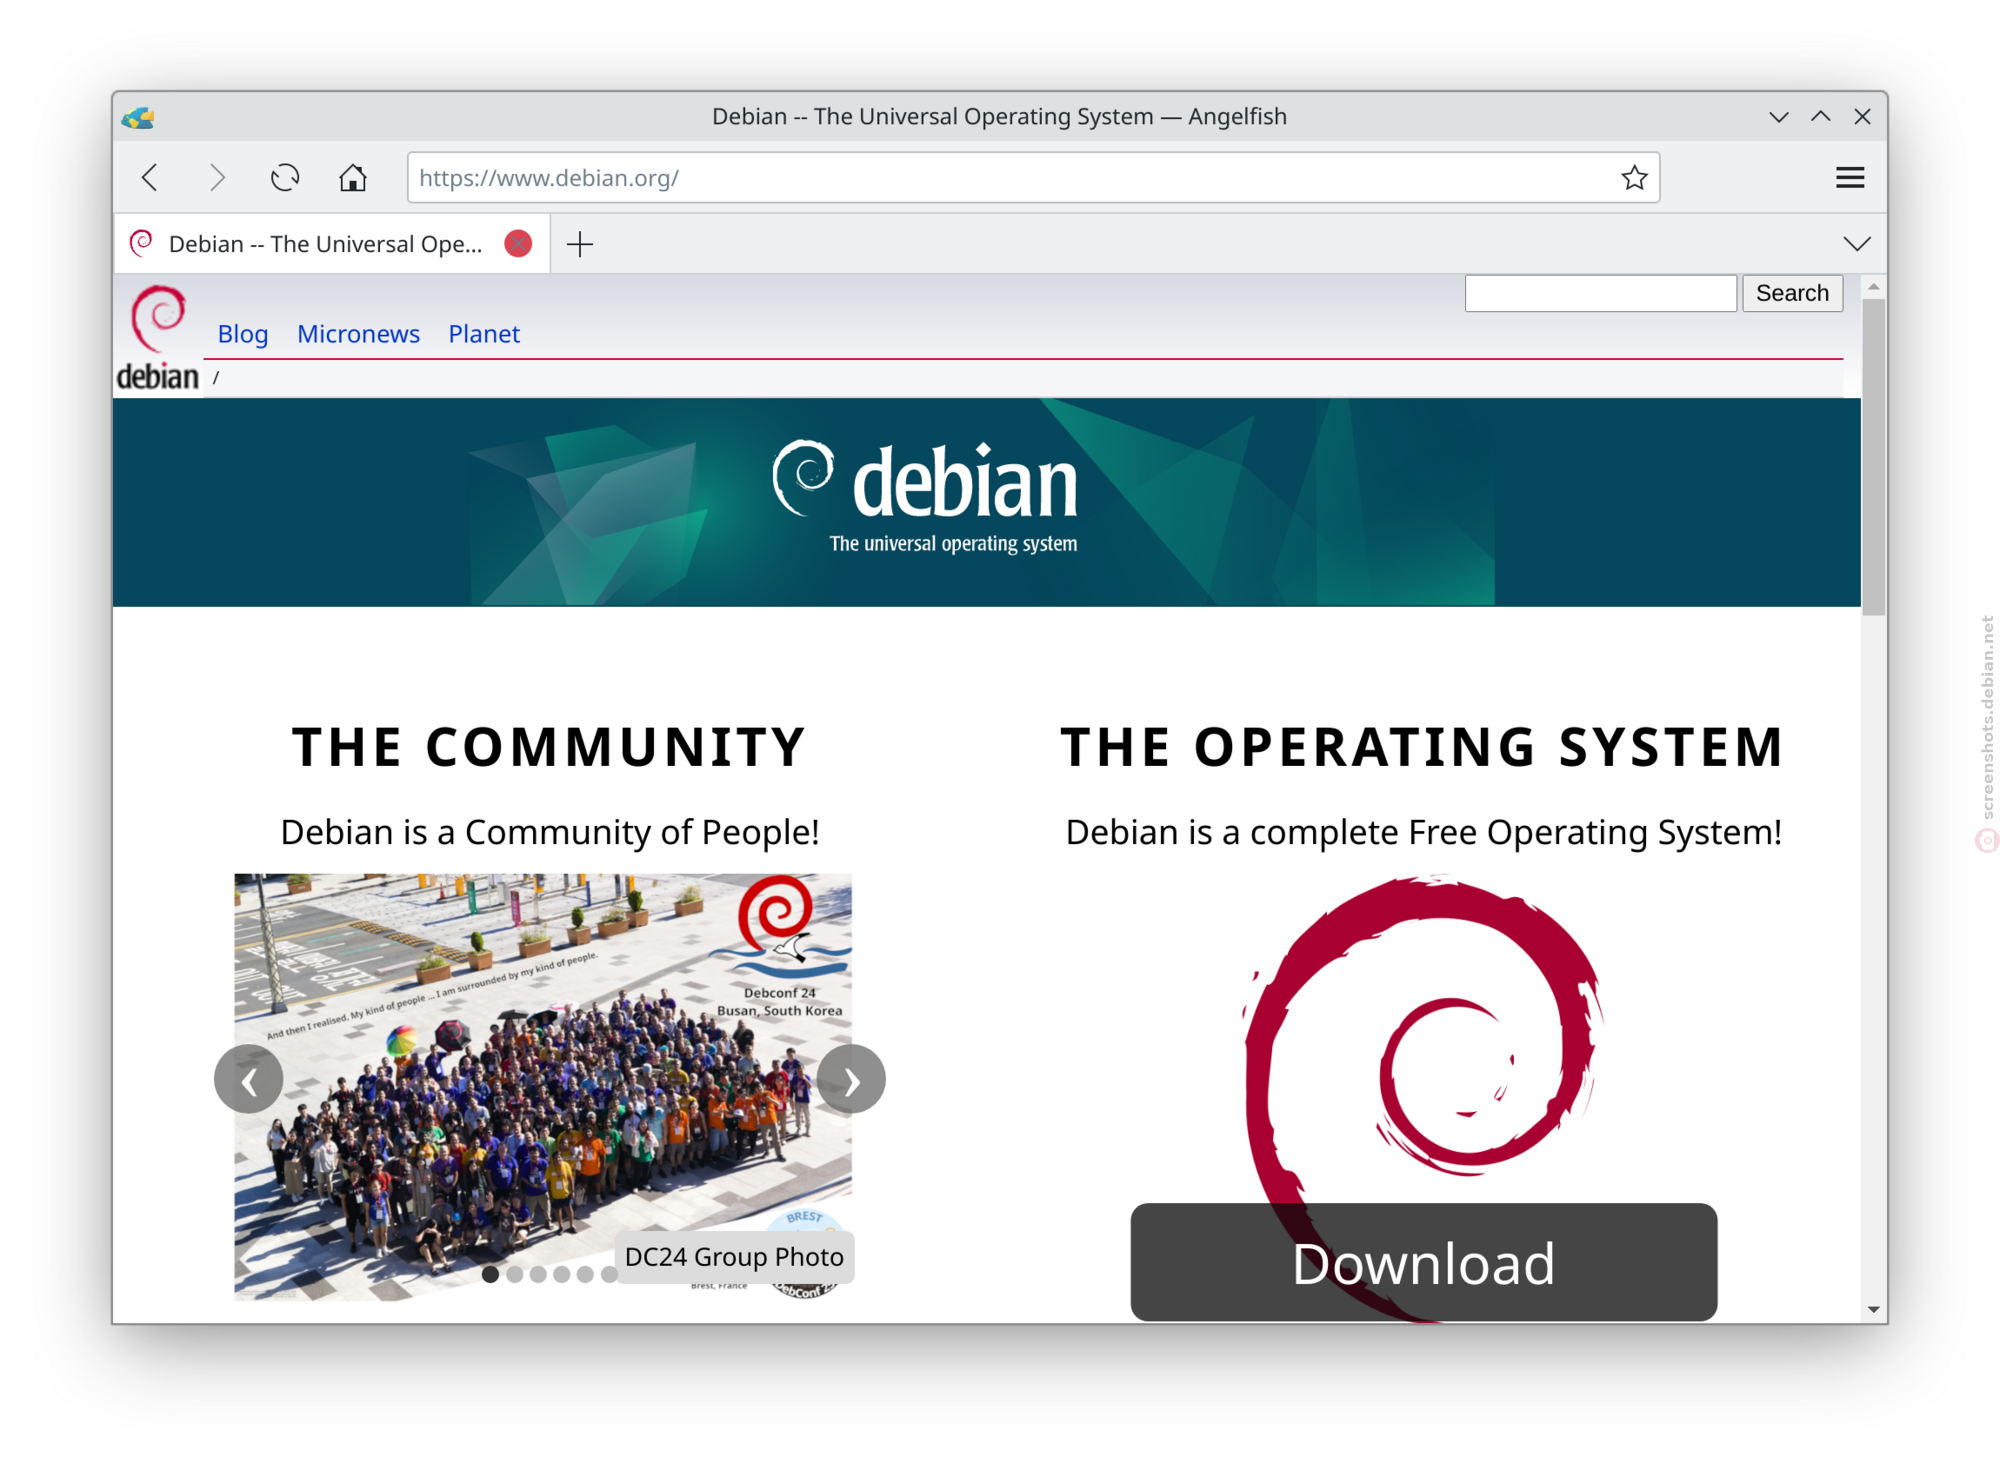Close the Debian tab with red X

[518, 244]
